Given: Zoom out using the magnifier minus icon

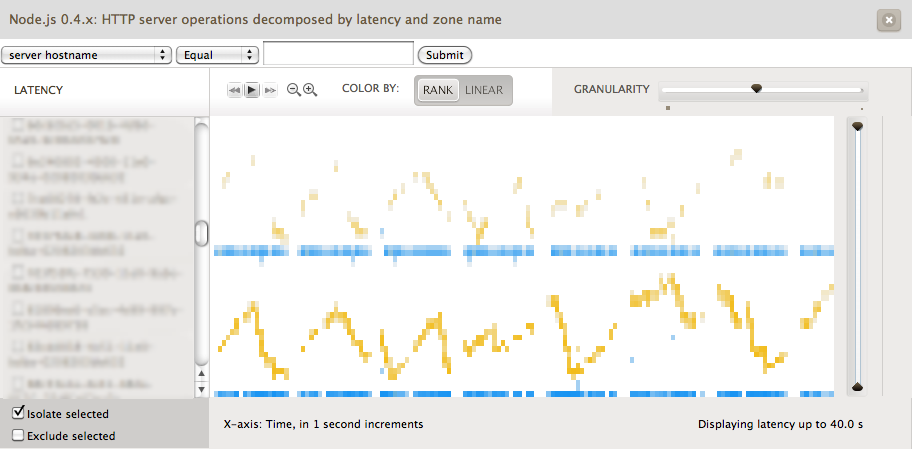Looking at the screenshot, I should [294, 90].
